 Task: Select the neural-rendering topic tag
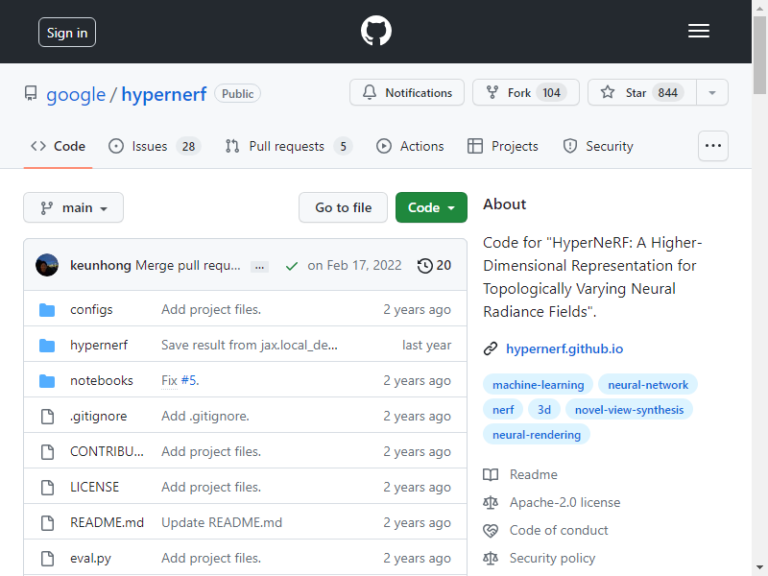pos(536,434)
